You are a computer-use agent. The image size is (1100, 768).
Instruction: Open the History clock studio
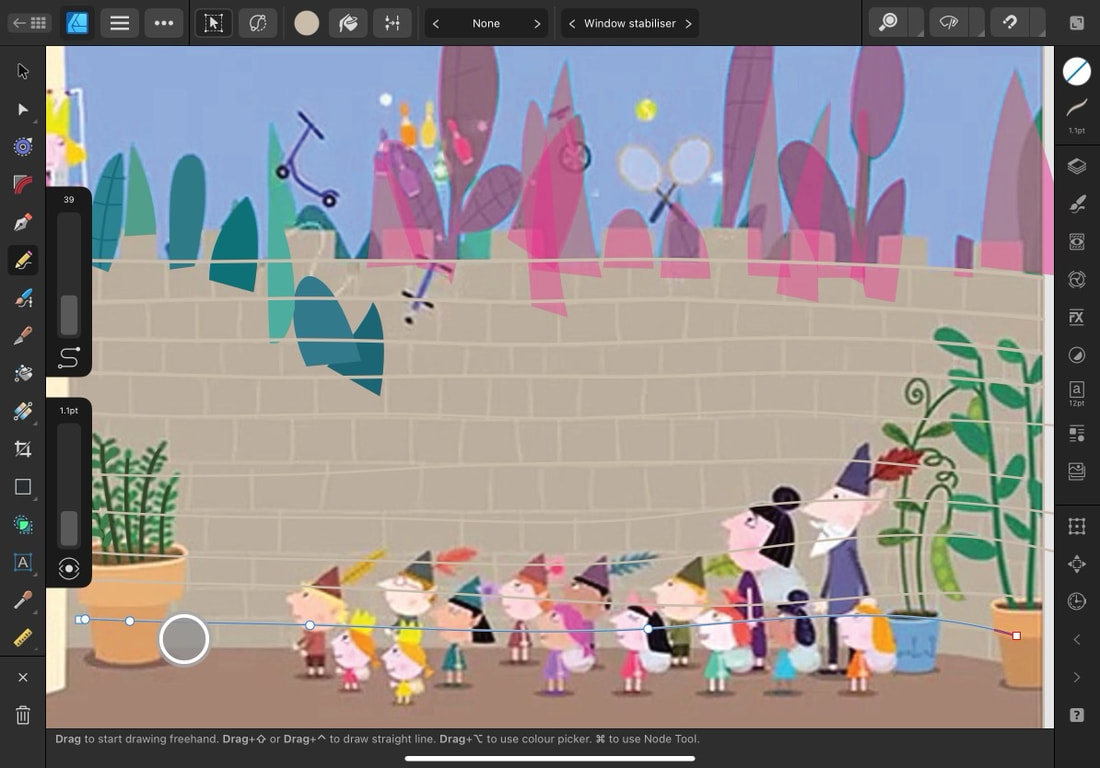pos(1077,601)
